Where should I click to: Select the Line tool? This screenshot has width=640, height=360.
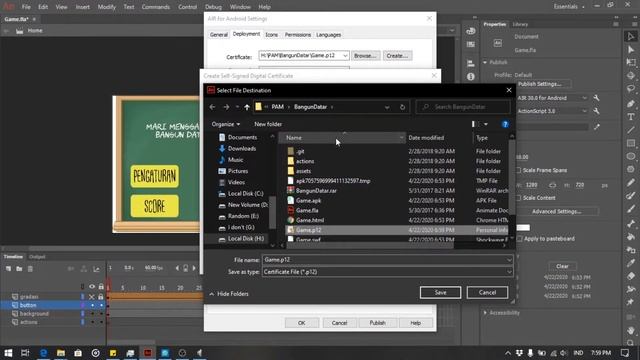click(631, 130)
